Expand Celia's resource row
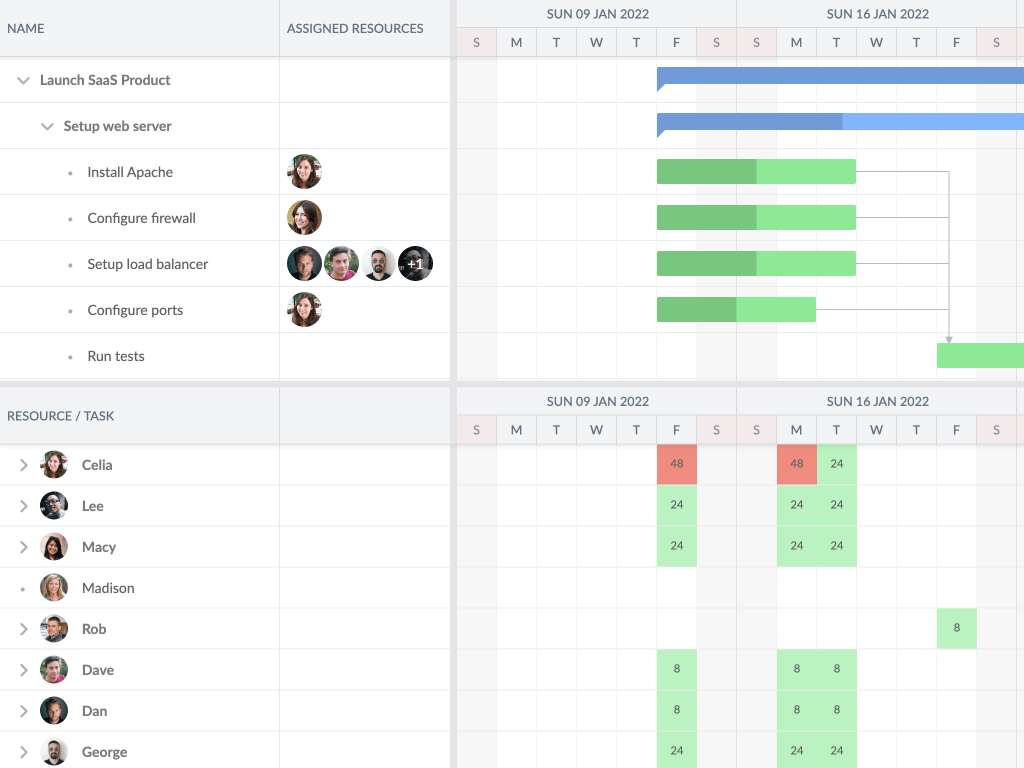Image resolution: width=1024 pixels, height=768 pixels. [x=23, y=465]
